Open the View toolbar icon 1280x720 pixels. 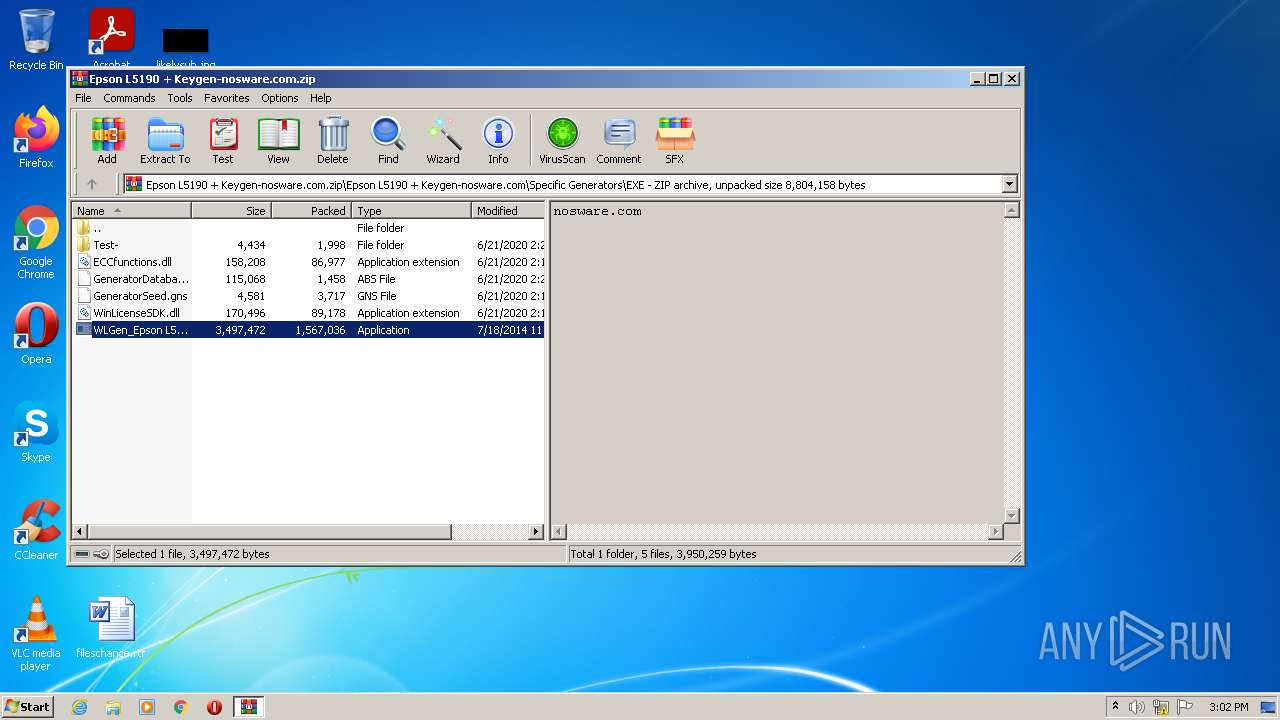278,141
